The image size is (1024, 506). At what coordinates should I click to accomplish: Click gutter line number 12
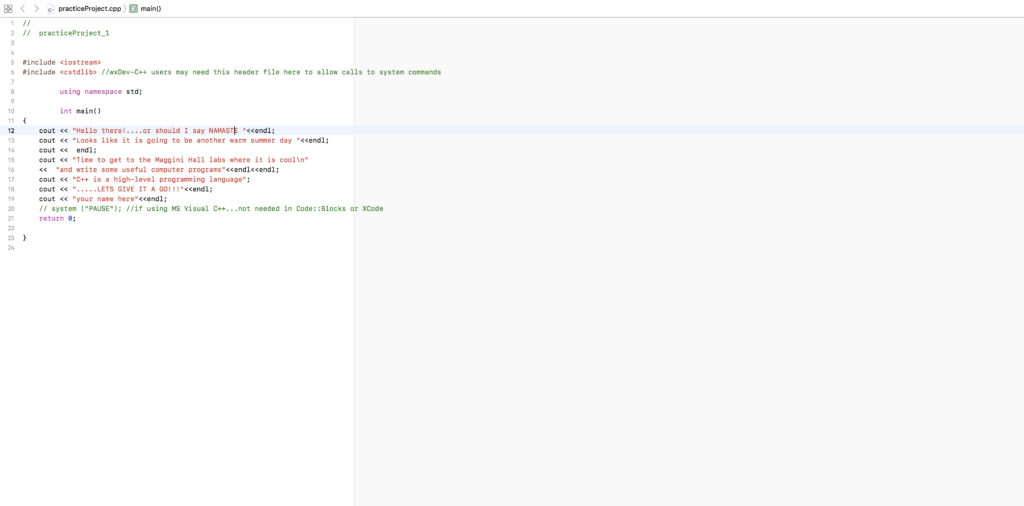(11, 130)
